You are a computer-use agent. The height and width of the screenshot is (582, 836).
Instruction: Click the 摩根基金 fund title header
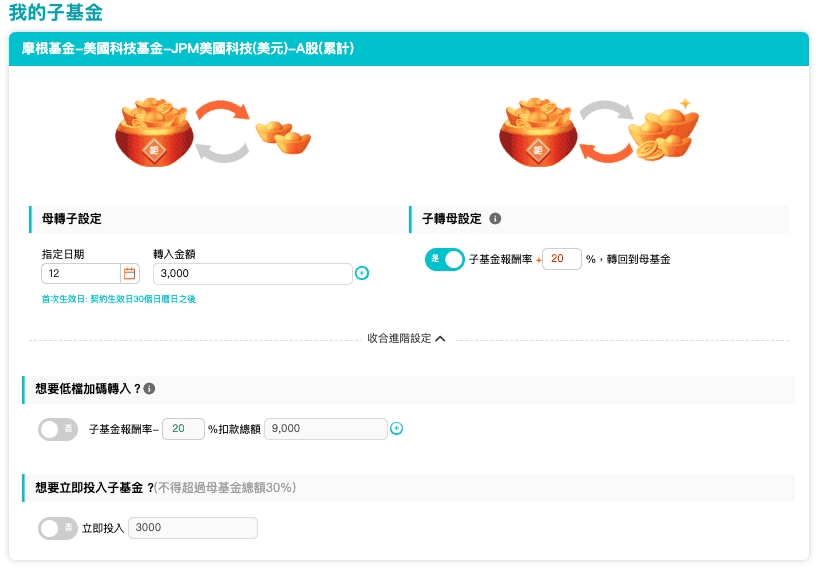(x=188, y=48)
